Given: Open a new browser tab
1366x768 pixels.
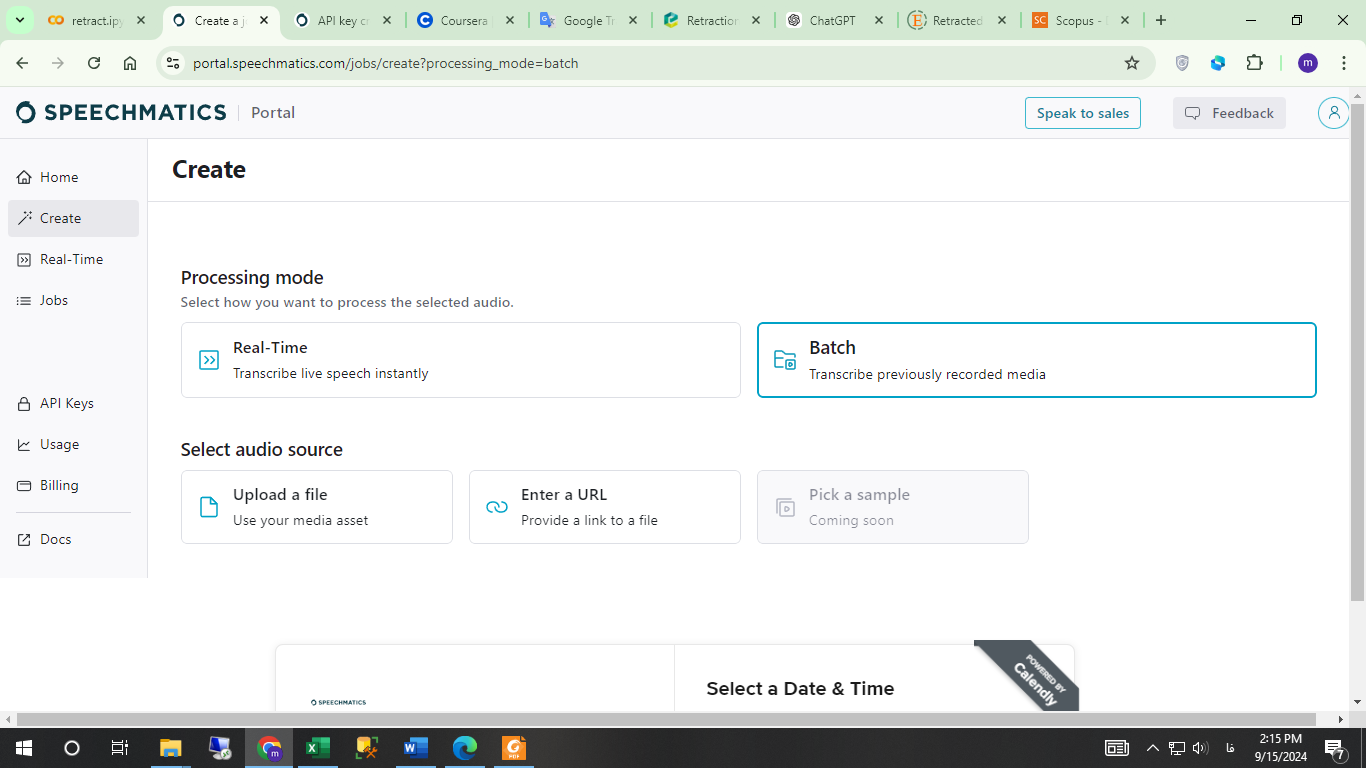Looking at the screenshot, I should [1161, 20].
